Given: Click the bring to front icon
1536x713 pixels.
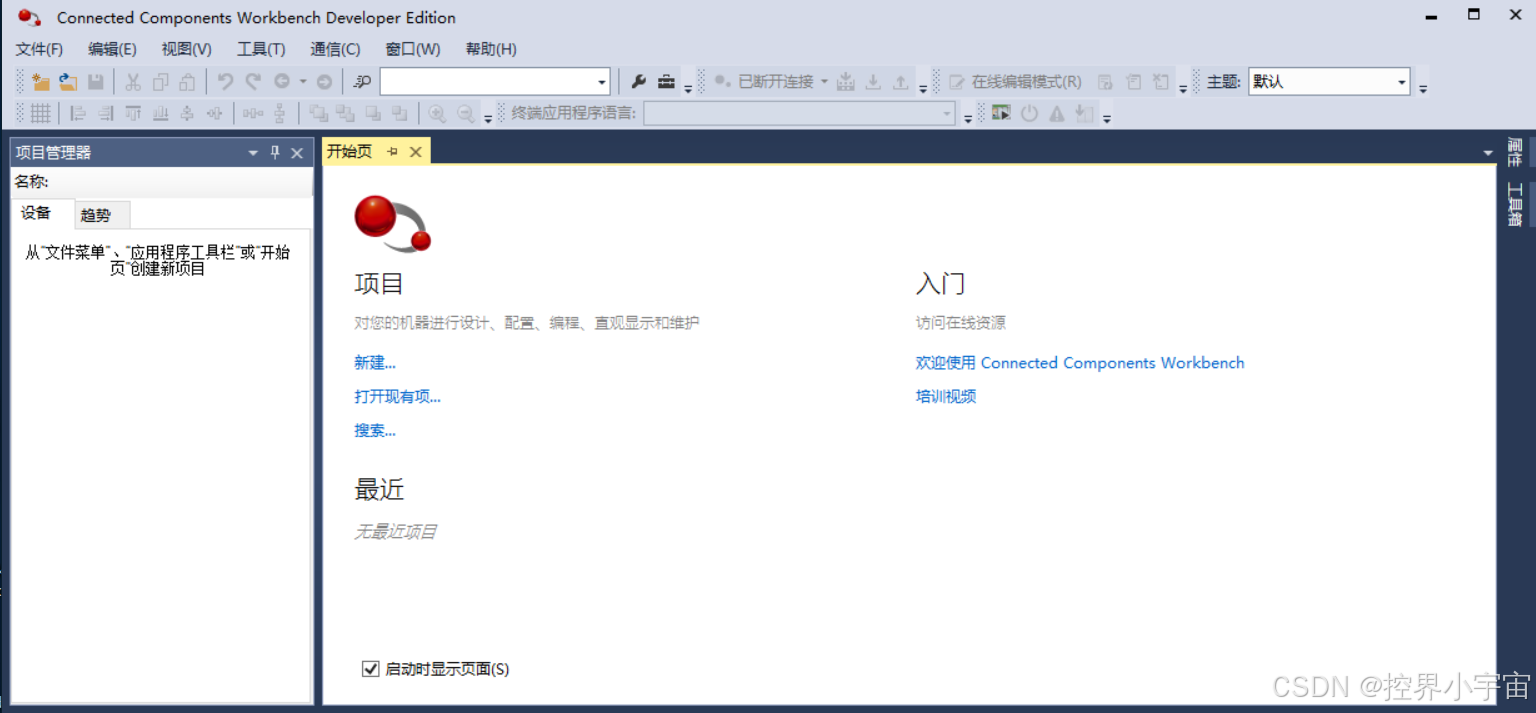Looking at the screenshot, I should click(318, 113).
